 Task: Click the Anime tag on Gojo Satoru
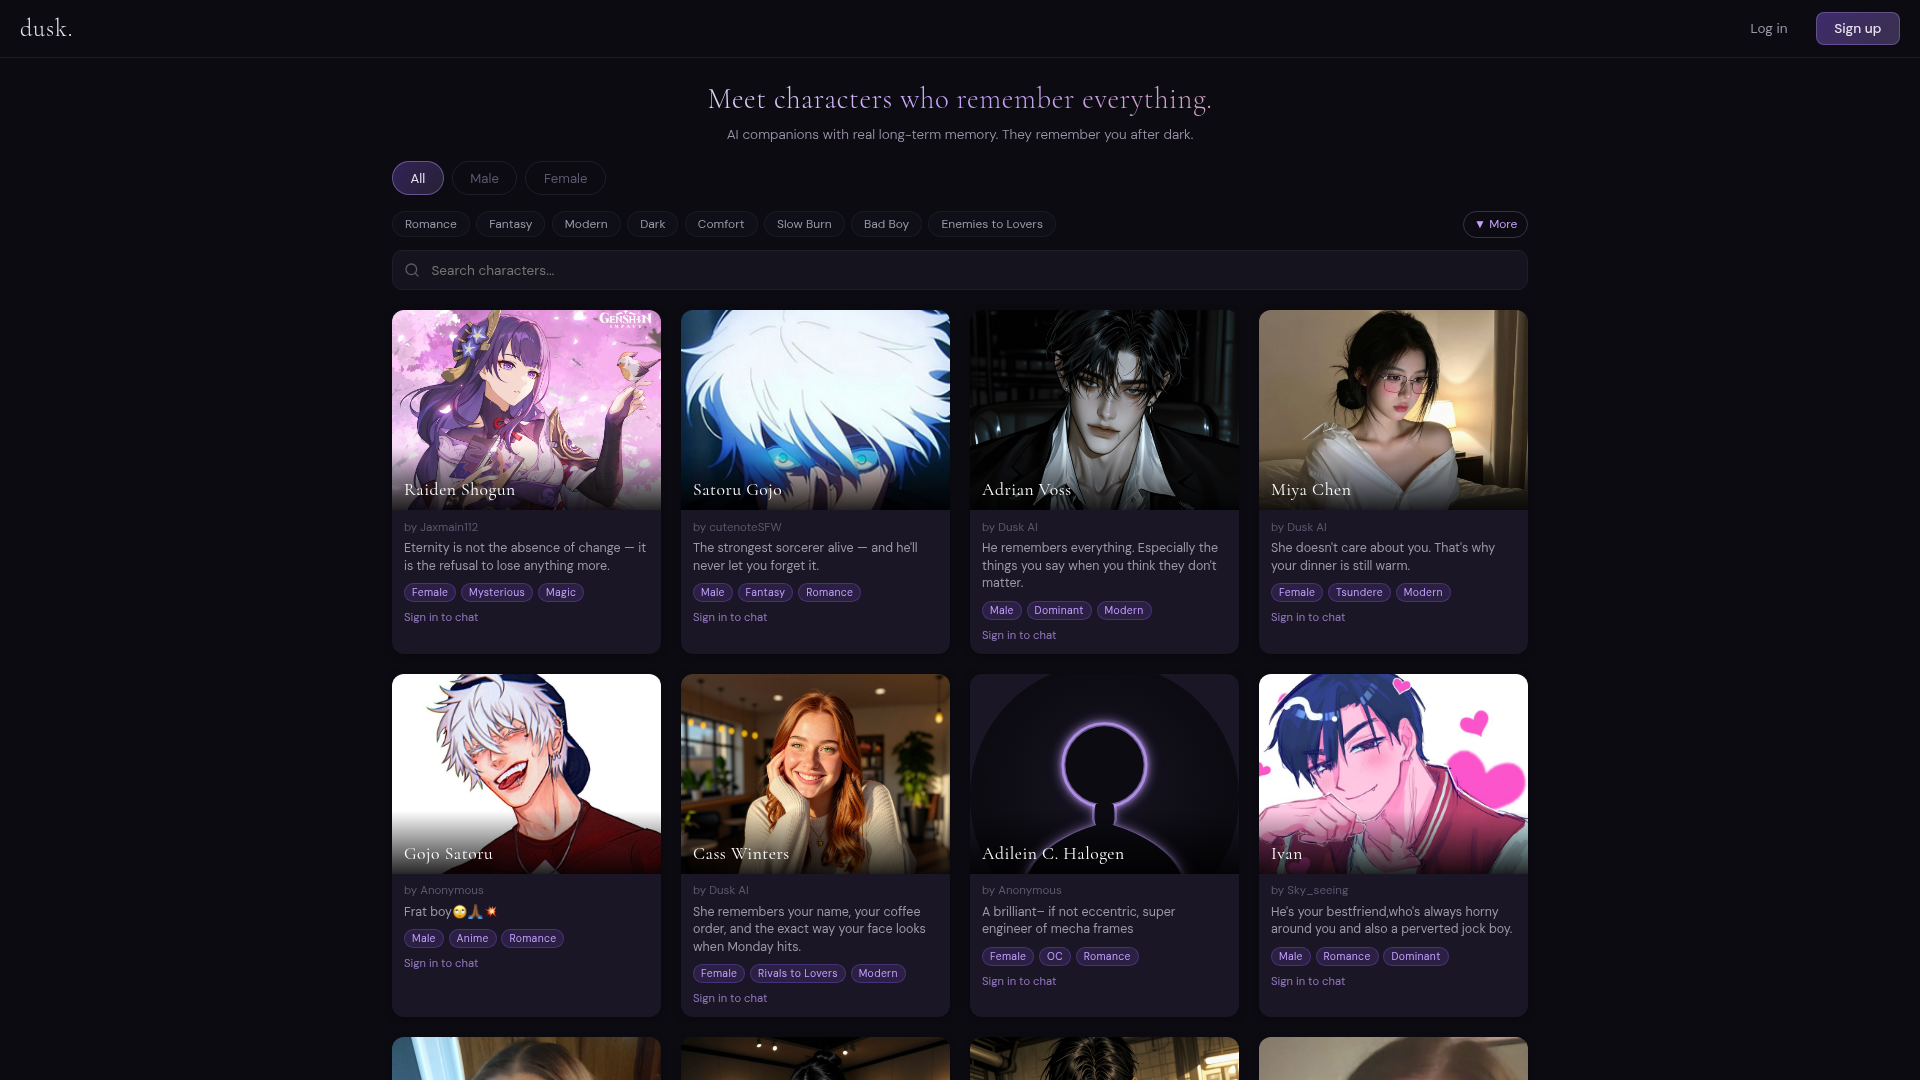(x=472, y=938)
